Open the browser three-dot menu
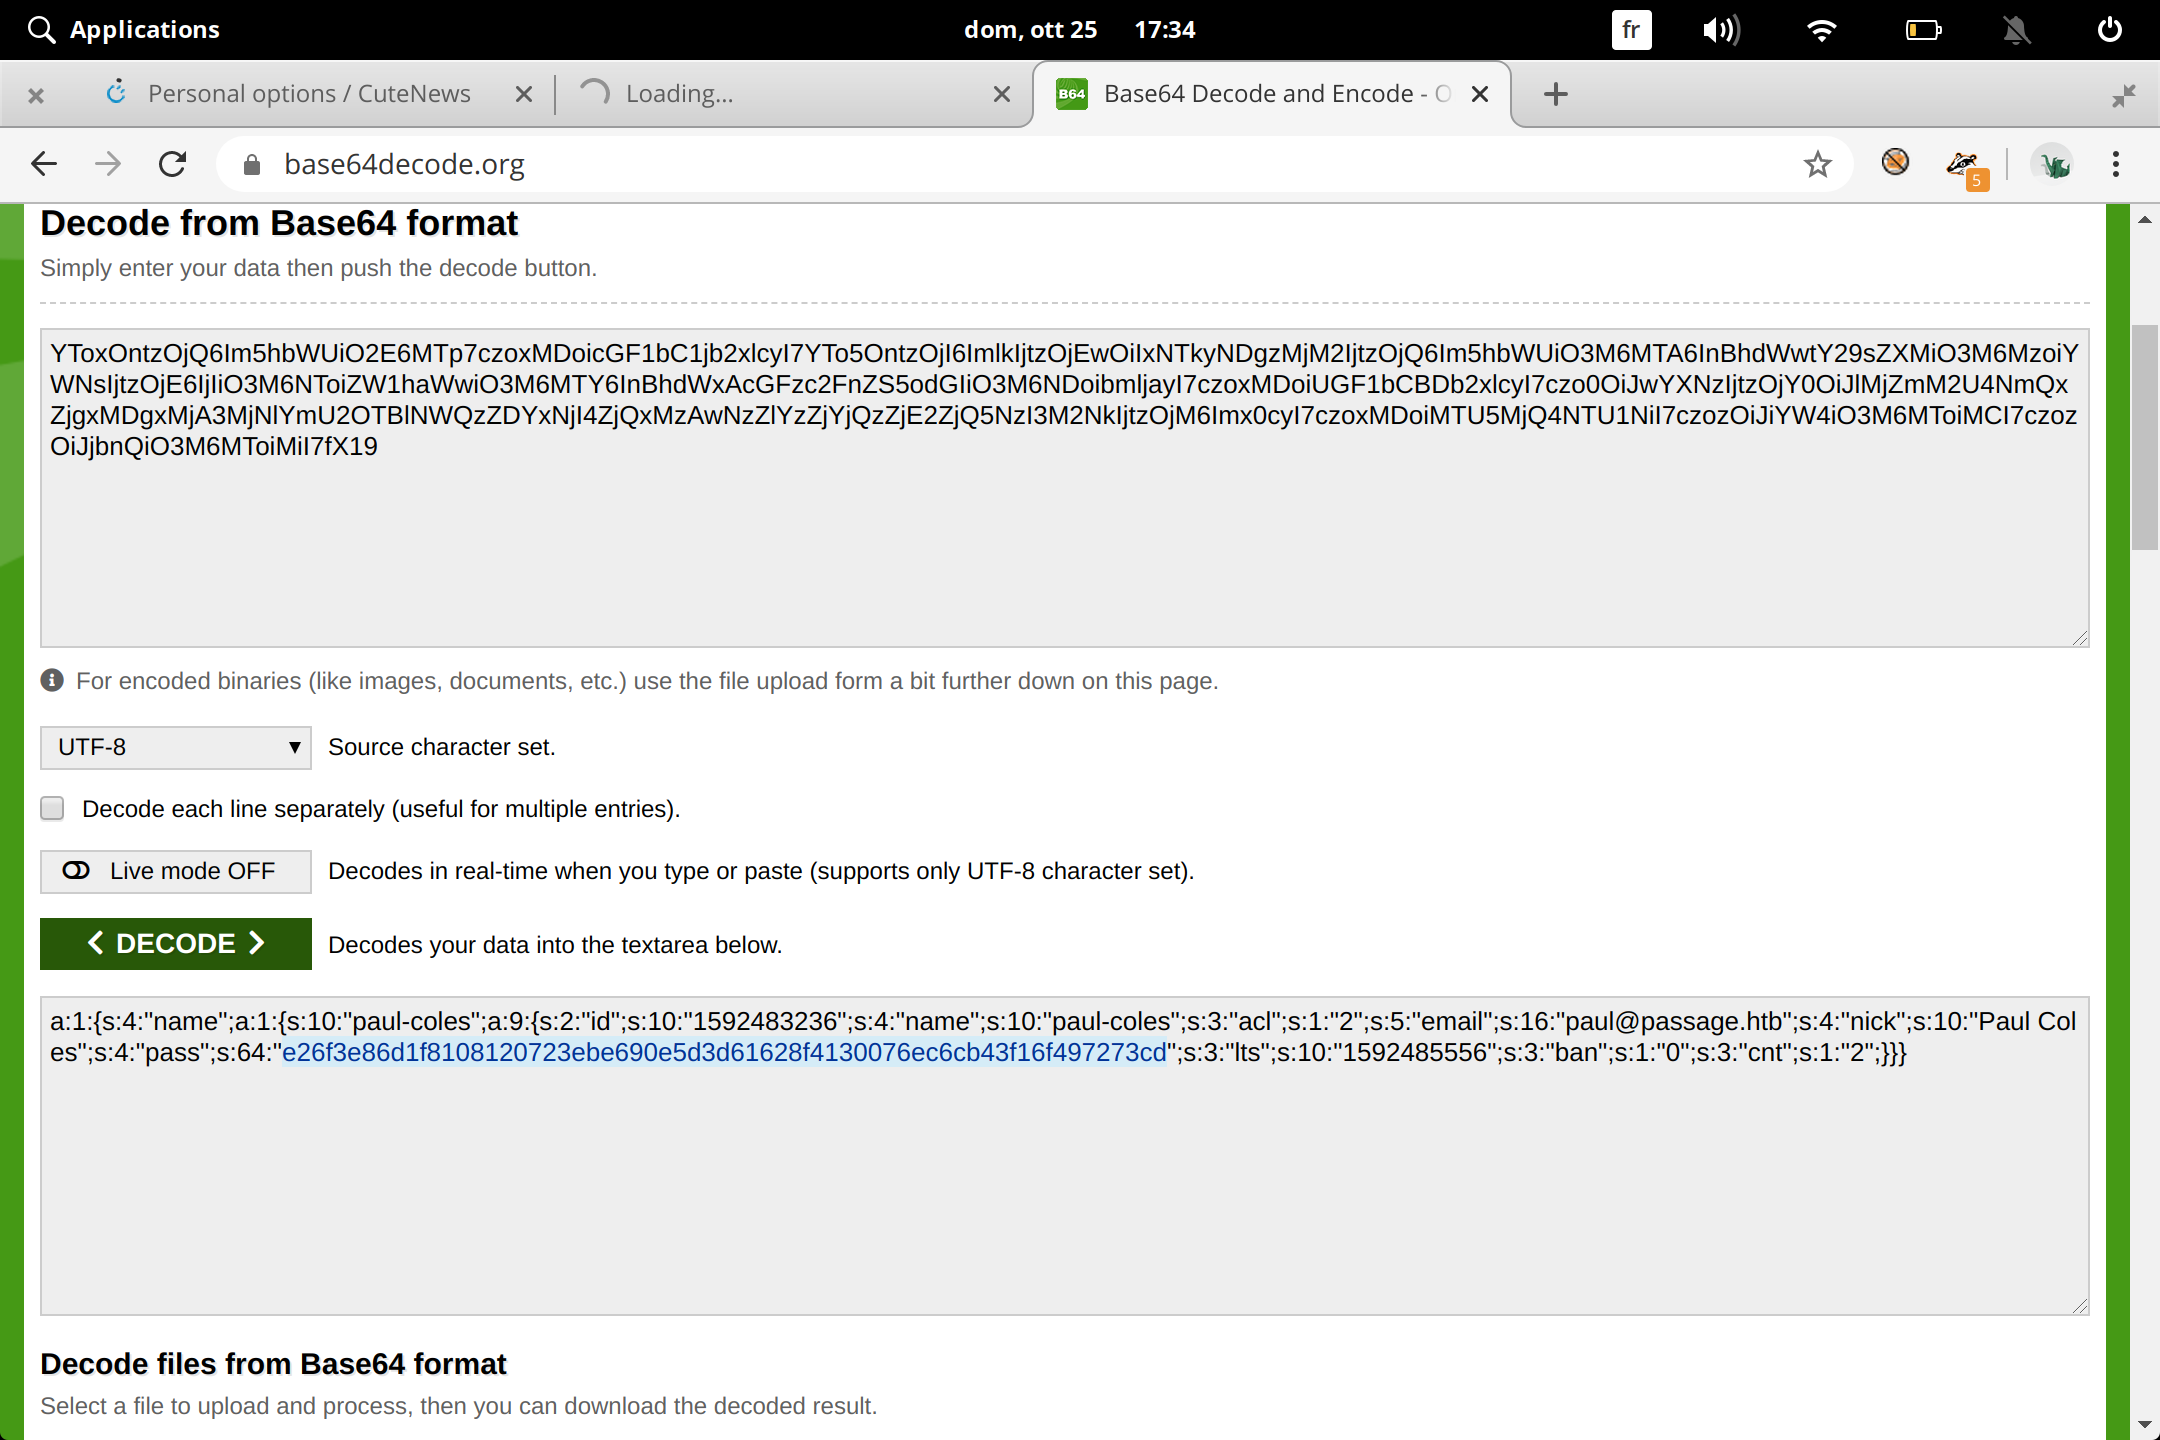Screen dimensions: 2160x1440 [2115, 164]
